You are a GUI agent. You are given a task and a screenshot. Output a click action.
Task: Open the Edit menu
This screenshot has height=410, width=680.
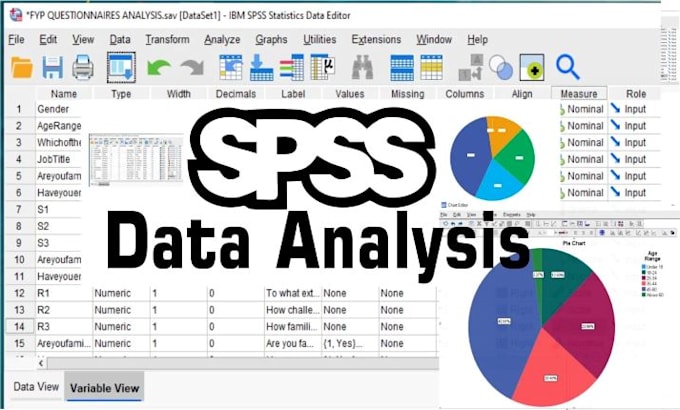tap(48, 39)
